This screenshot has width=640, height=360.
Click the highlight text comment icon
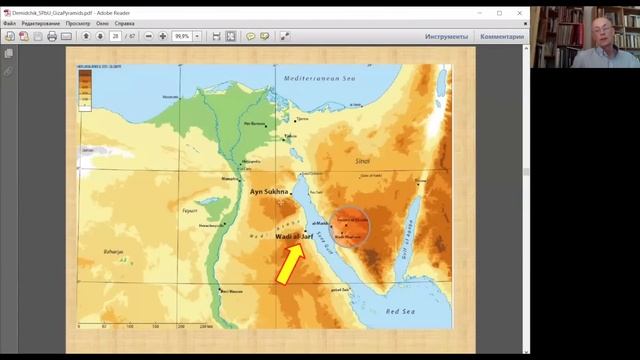point(264,36)
